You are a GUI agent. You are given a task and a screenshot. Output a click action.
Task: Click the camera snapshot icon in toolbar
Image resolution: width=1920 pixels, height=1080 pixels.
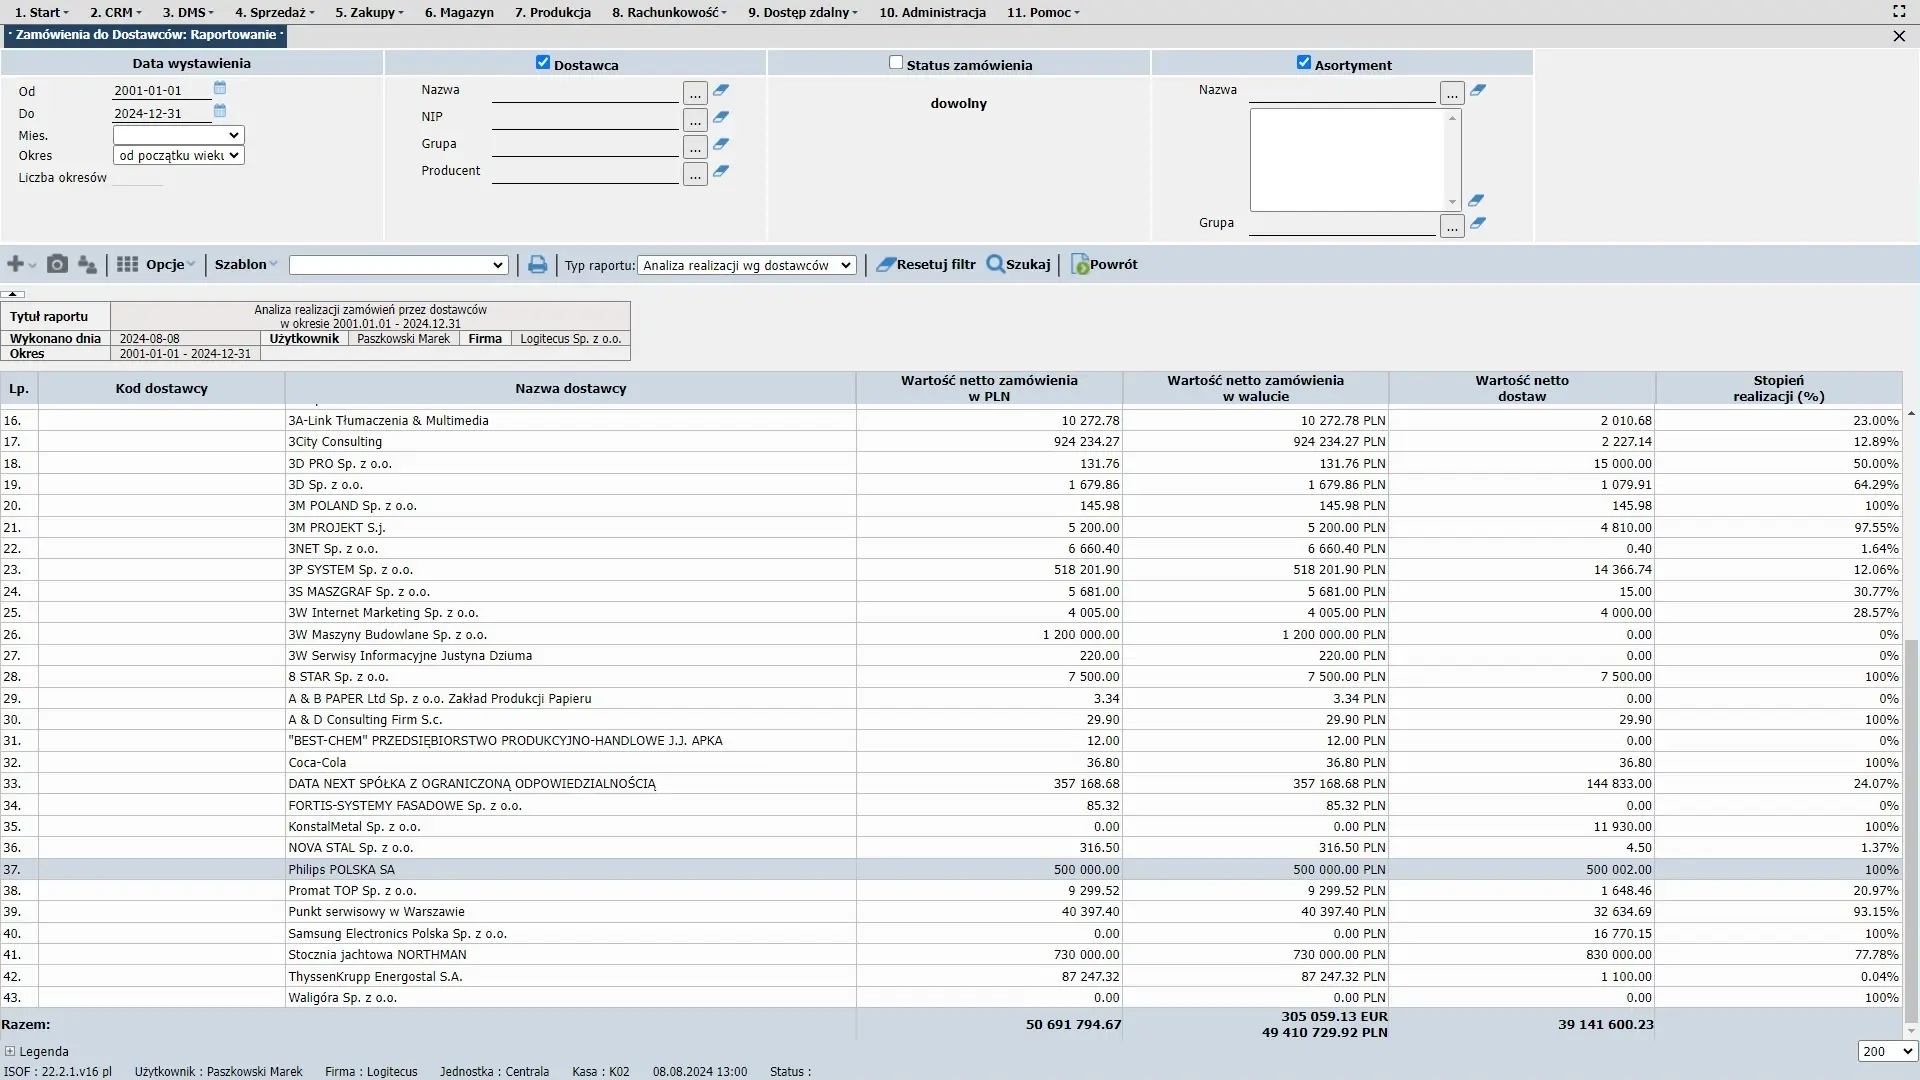pos(58,264)
